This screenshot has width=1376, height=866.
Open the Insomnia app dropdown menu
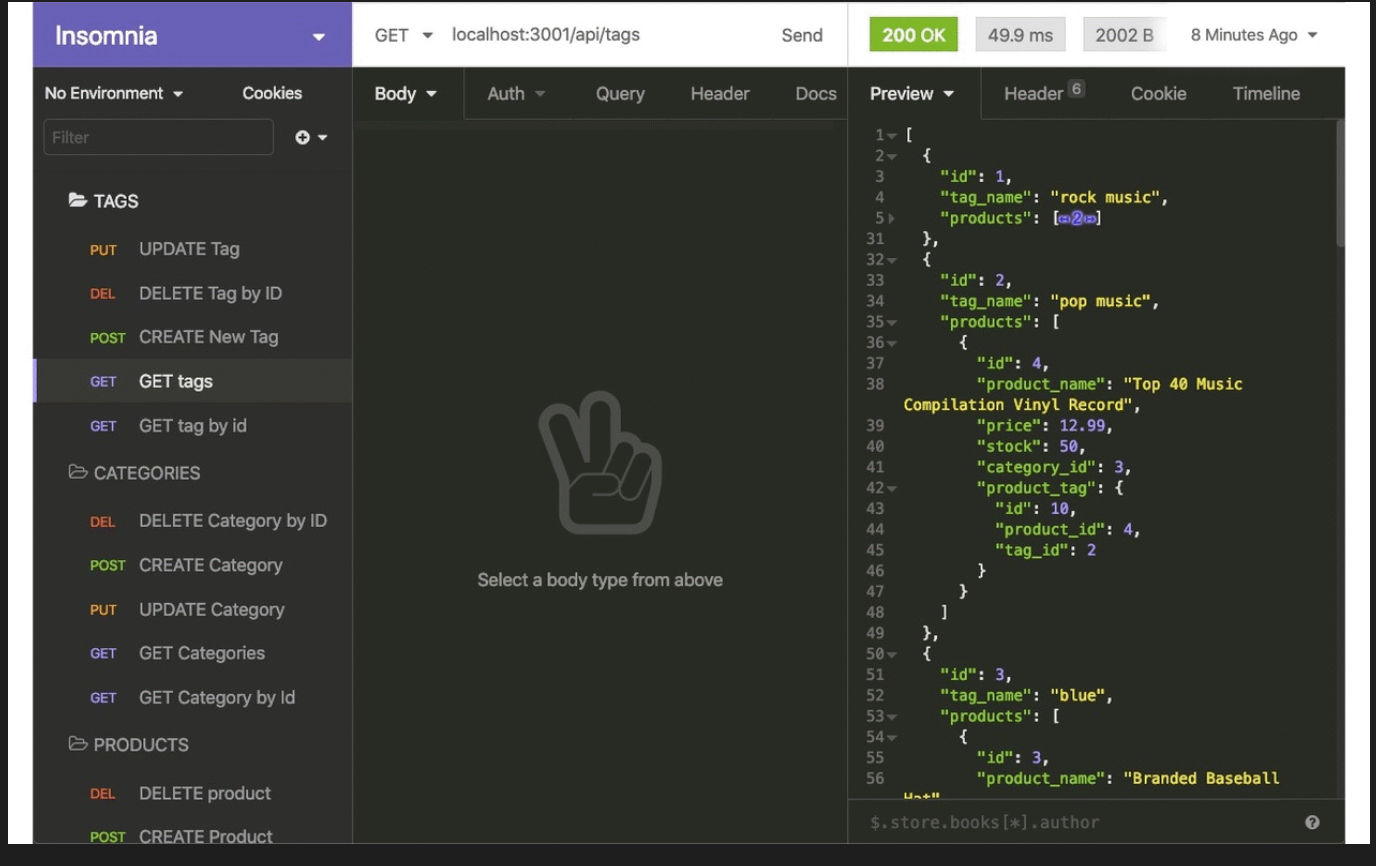(x=318, y=37)
